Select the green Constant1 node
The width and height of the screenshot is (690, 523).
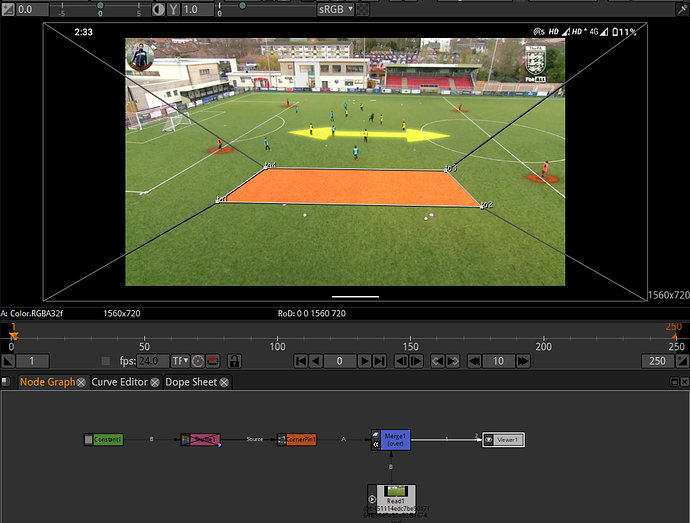click(x=108, y=439)
